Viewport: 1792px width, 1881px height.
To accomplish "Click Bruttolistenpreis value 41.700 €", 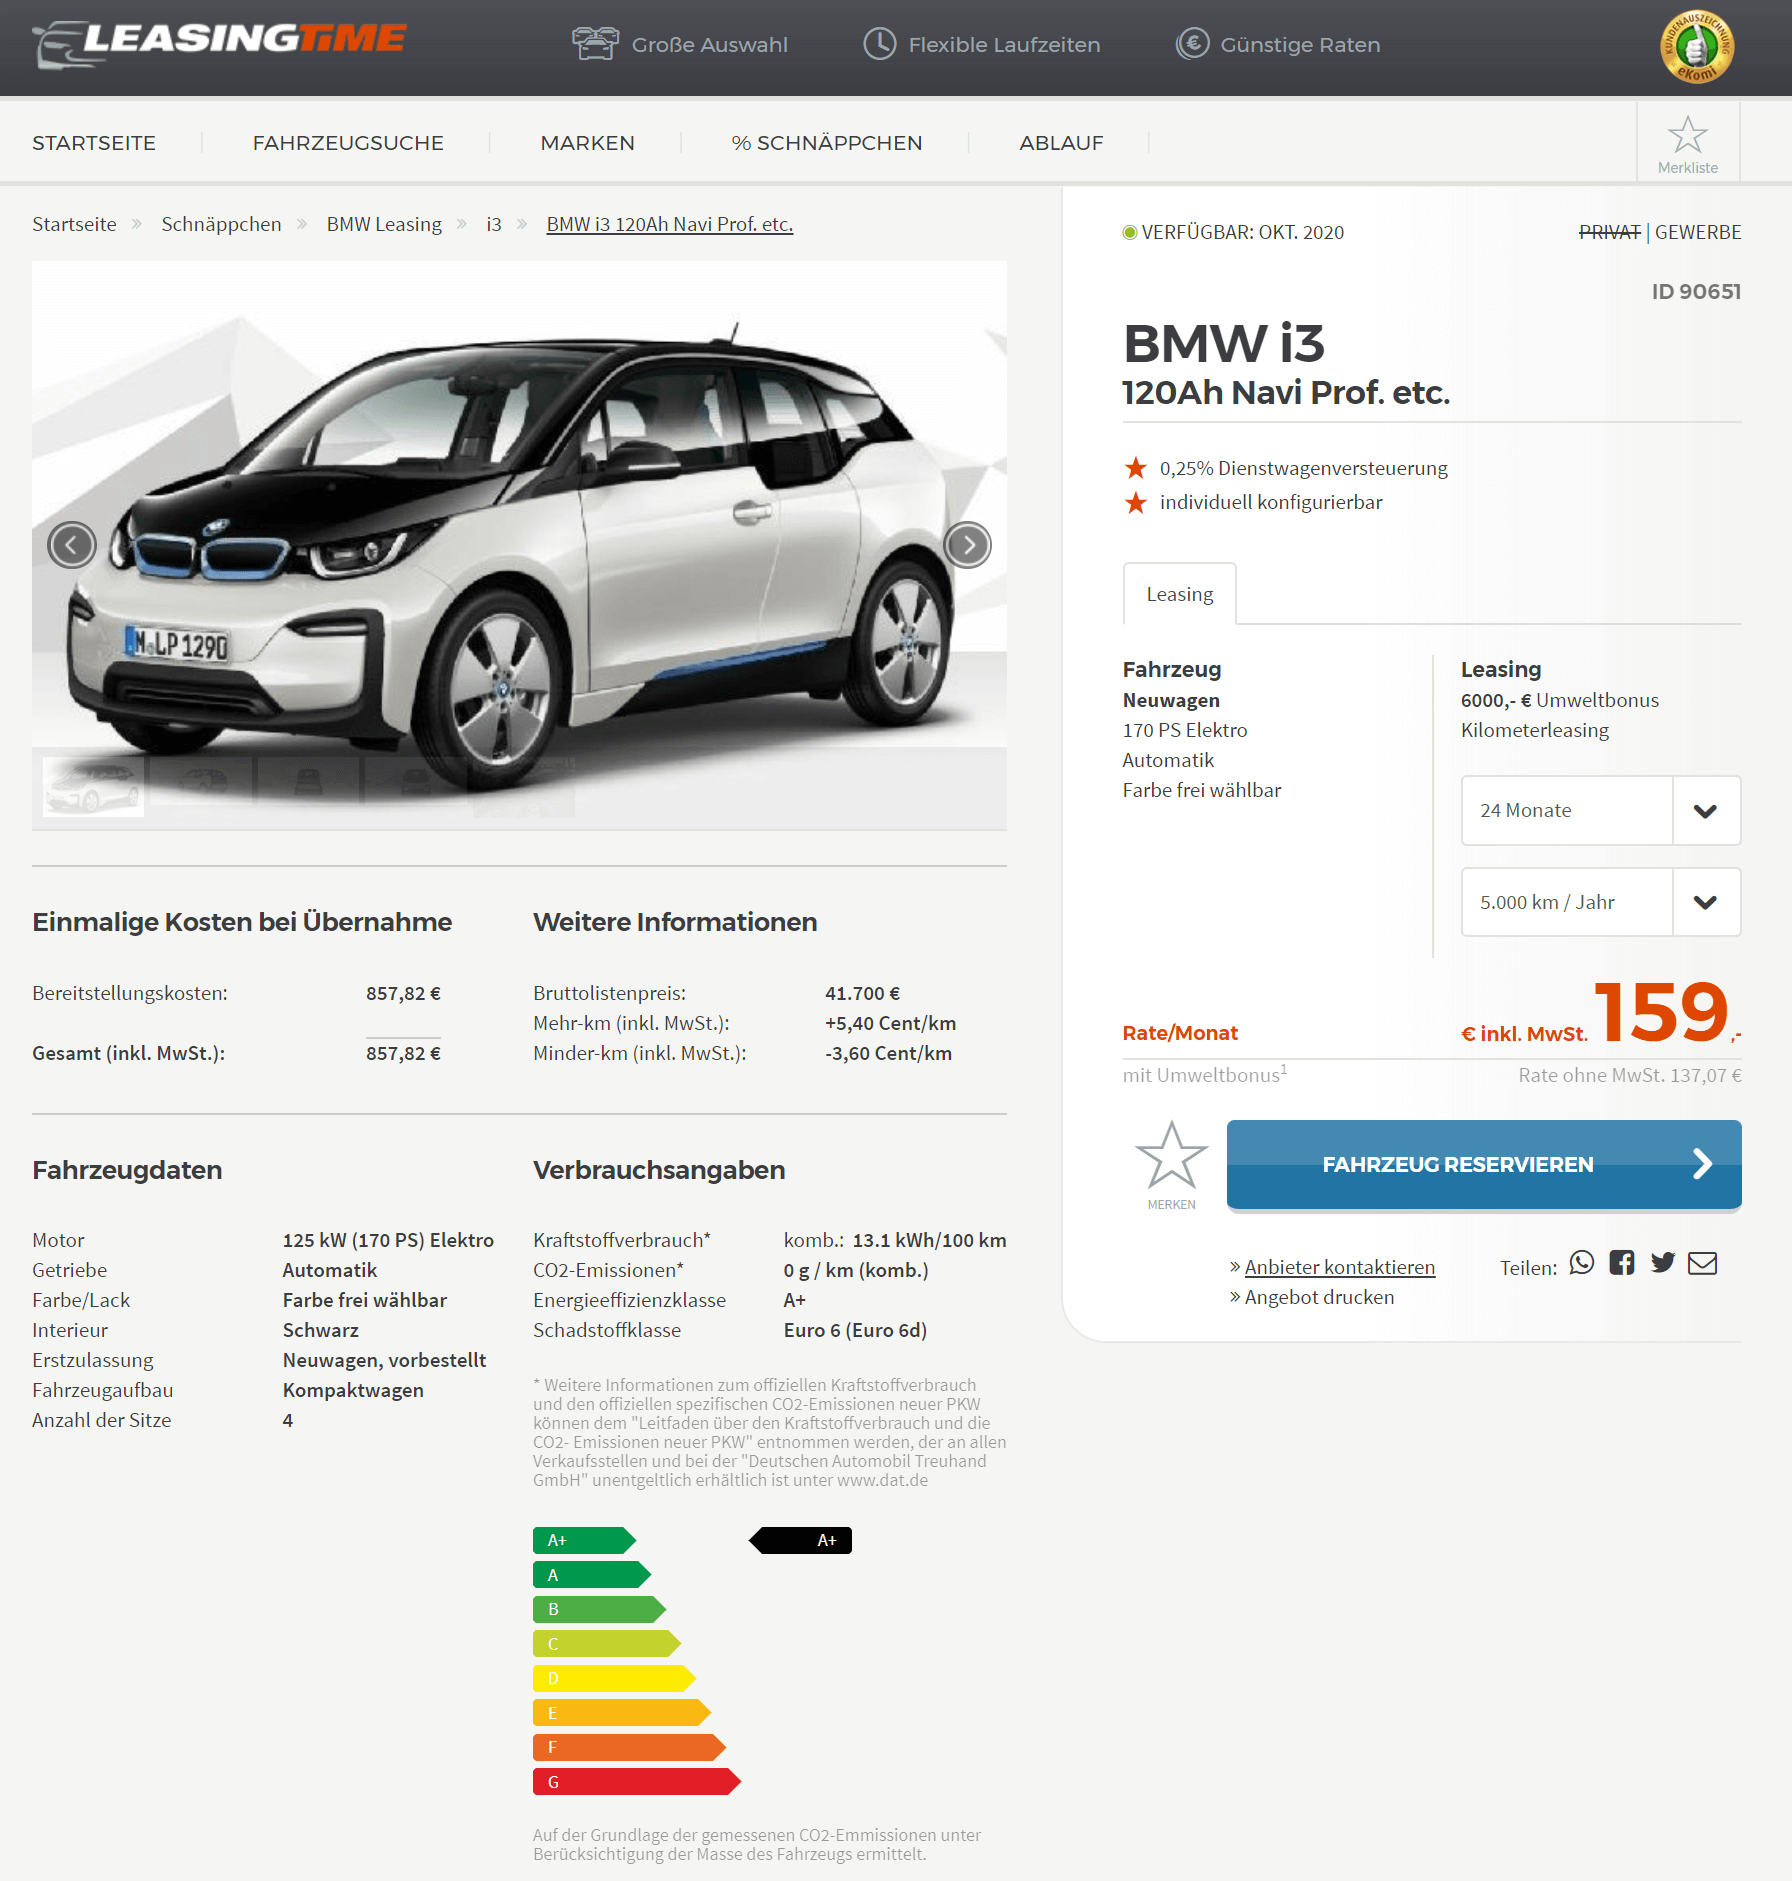I will 862,993.
